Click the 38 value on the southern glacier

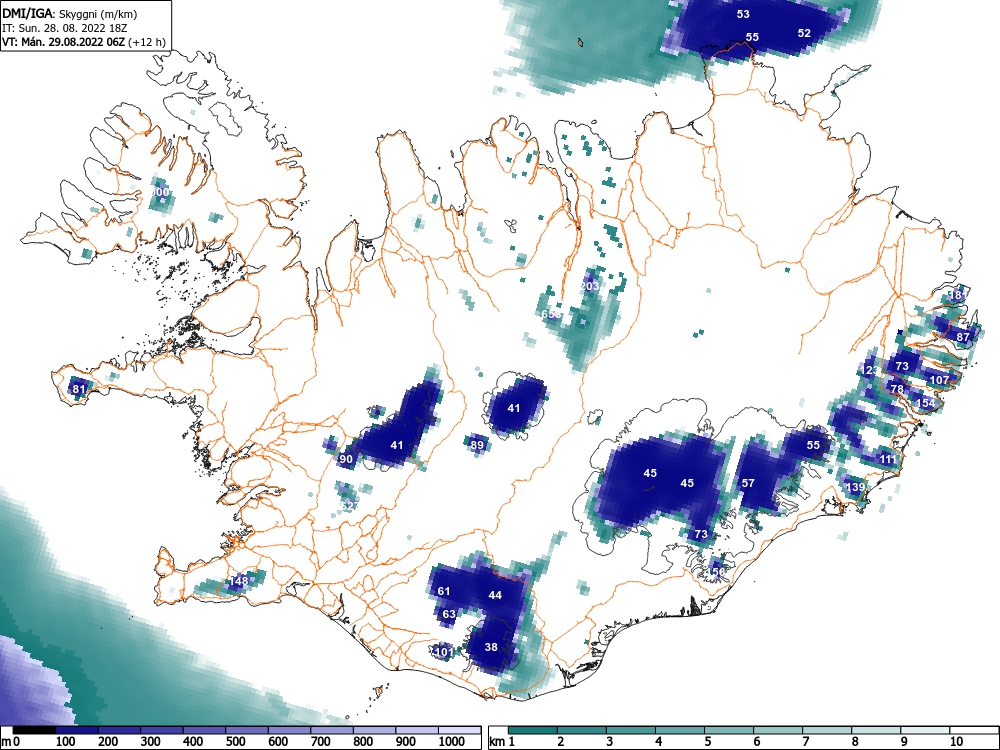pos(491,647)
